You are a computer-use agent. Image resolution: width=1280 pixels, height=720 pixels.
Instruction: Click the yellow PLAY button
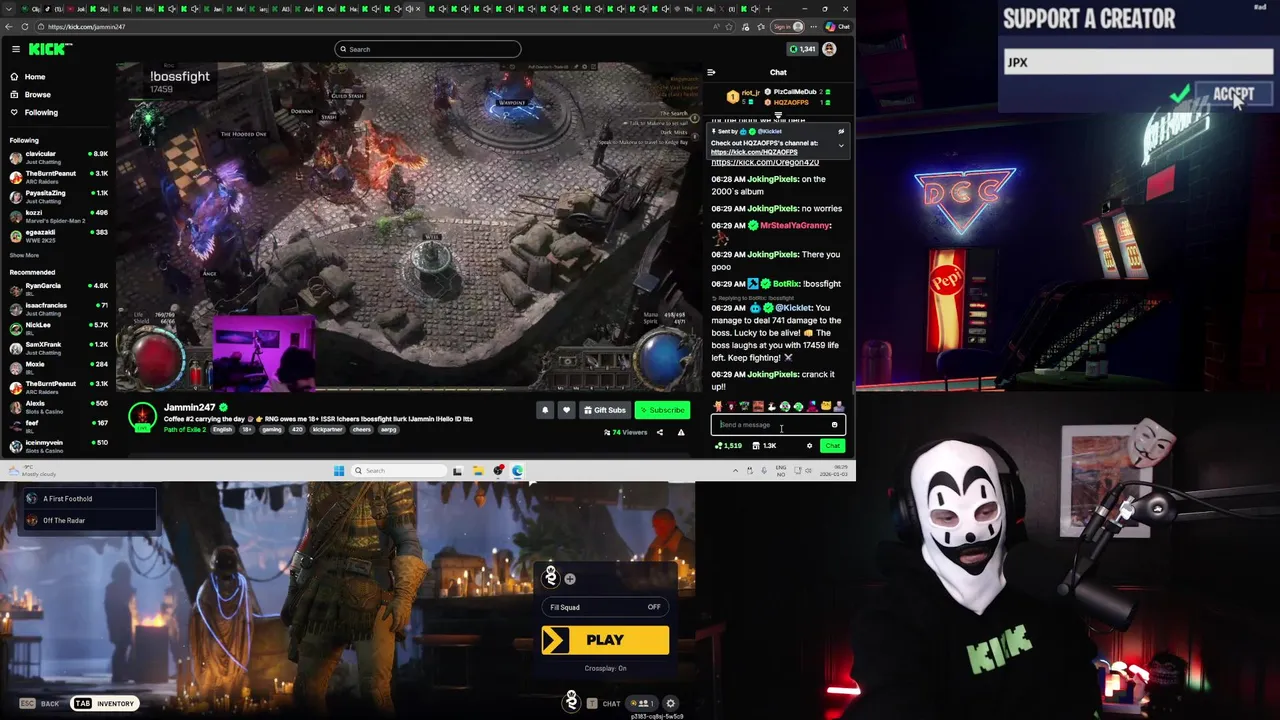pyautogui.click(x=605, y=640)
